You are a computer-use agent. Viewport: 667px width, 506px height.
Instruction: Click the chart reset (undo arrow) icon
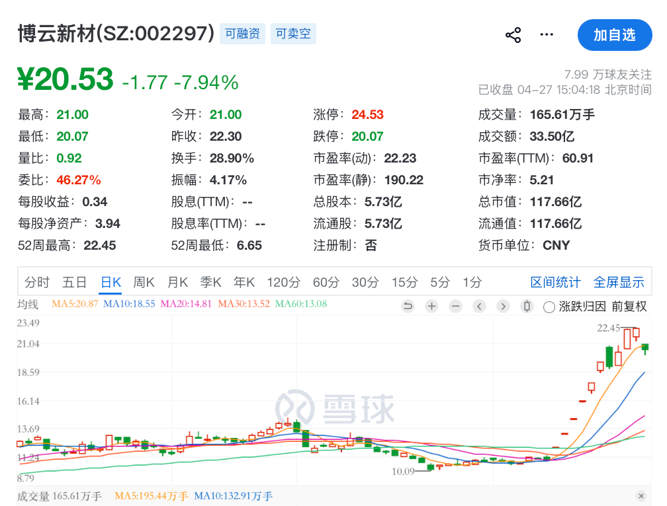coord(408,306)
